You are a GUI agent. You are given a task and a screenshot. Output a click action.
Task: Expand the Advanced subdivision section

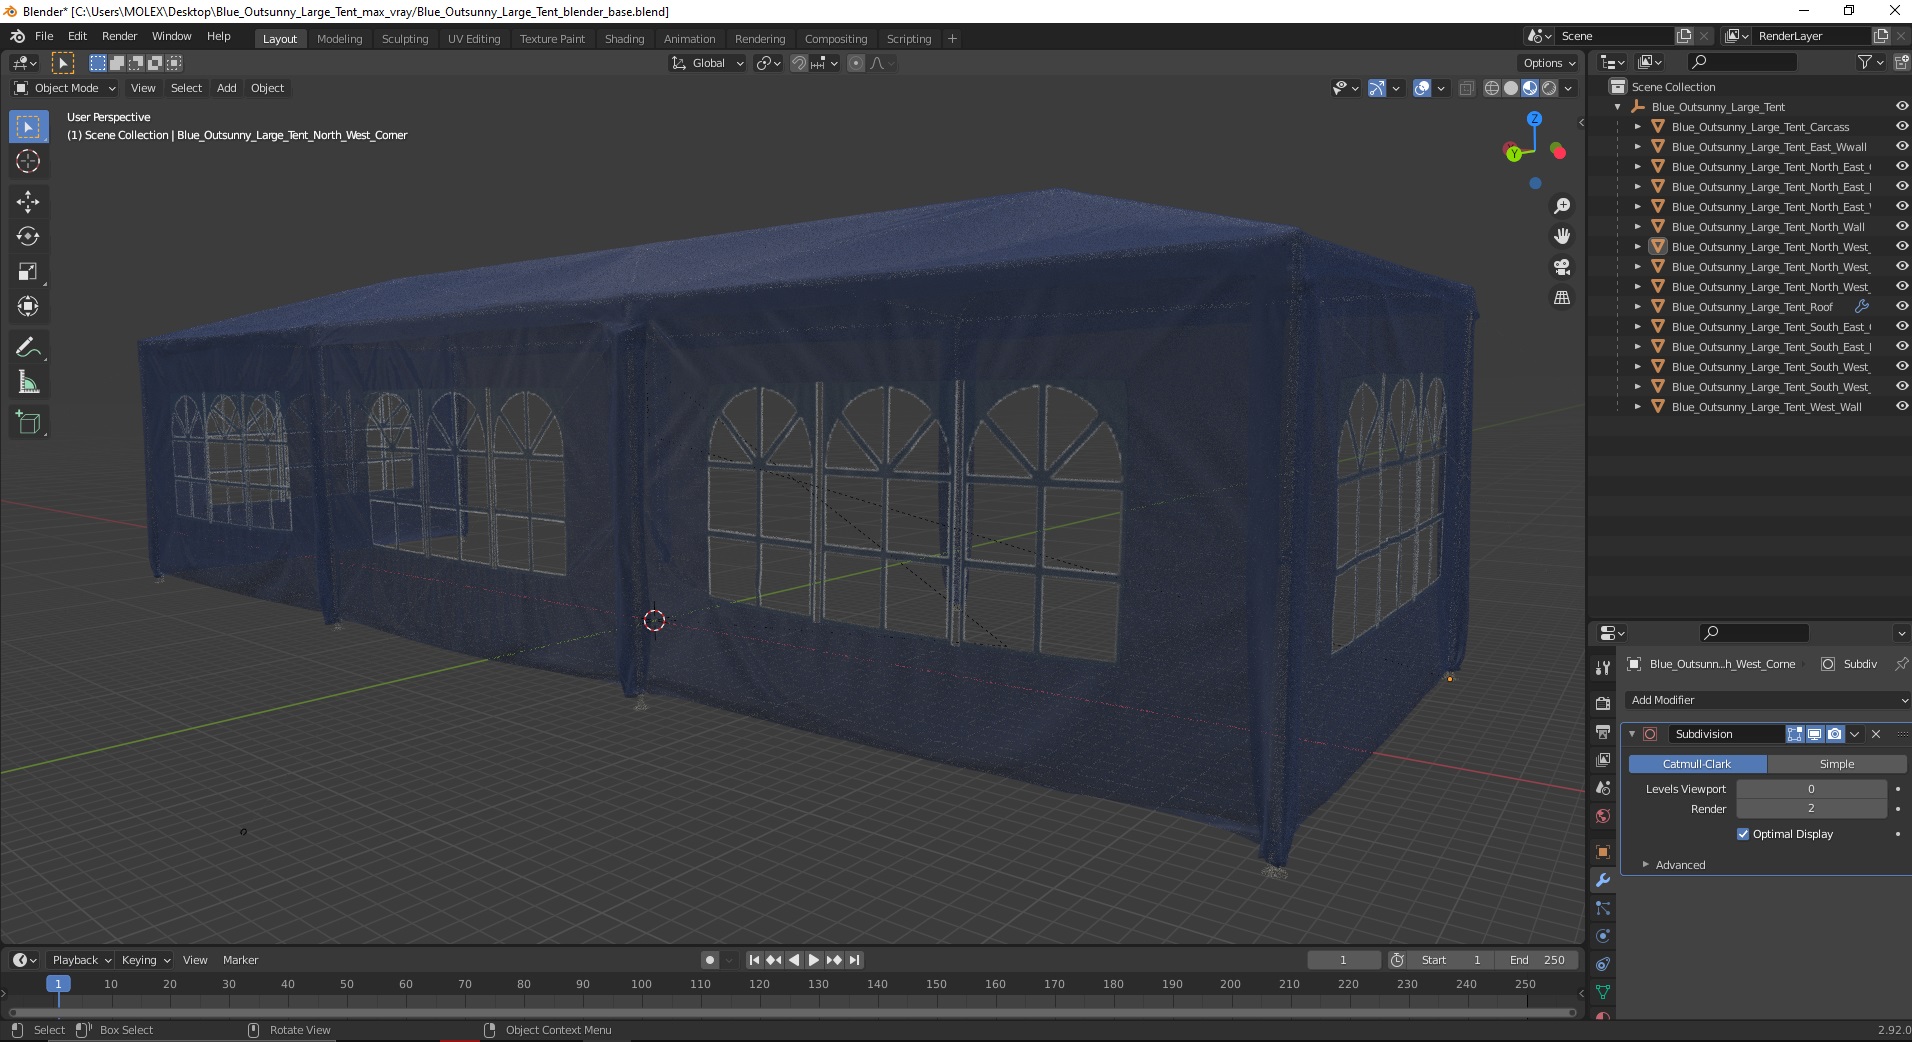1680,865
